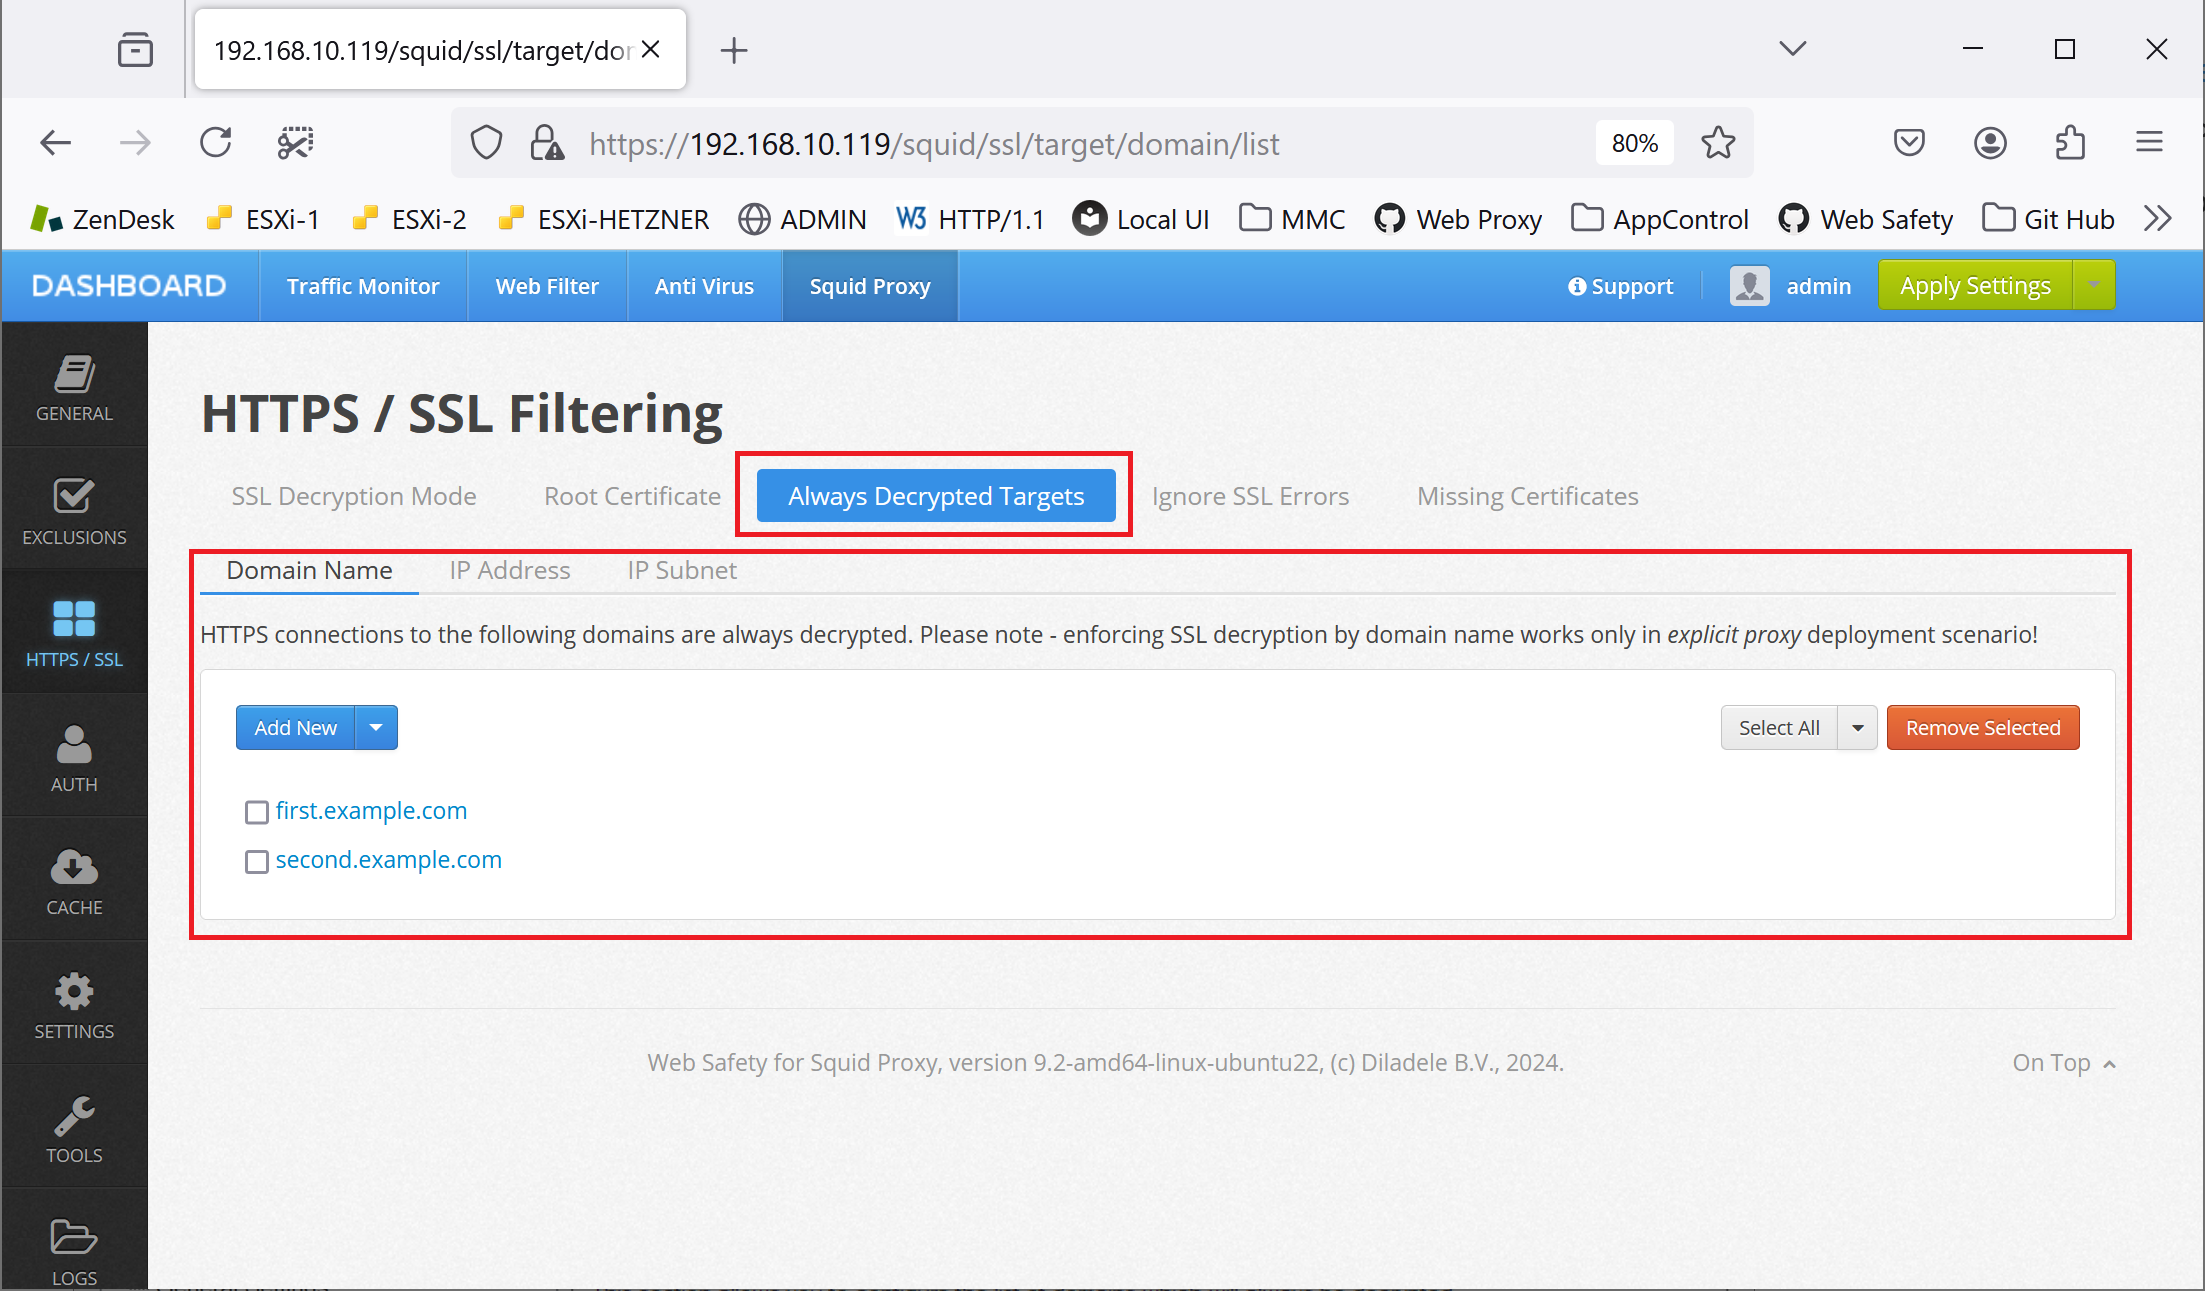Image resolution: width=2205 pixels, height=1291 pixels.
Task: Open the Squid Proxy menu
Action: (870, 286)
